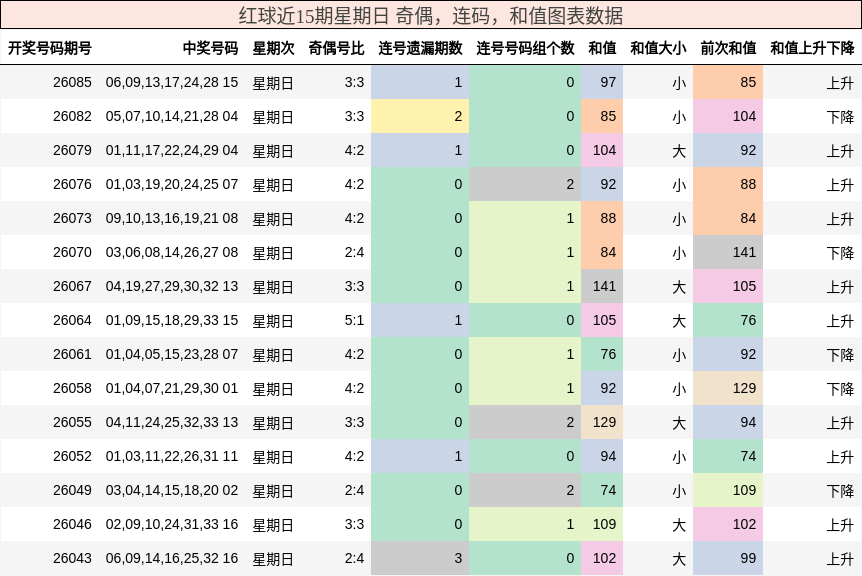Click winning numbers 03,06,08,14,26,27 08

[172, 252]
